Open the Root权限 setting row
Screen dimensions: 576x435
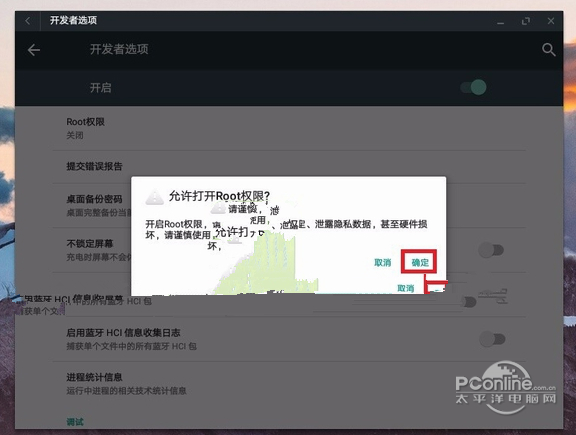click(289, 128)
